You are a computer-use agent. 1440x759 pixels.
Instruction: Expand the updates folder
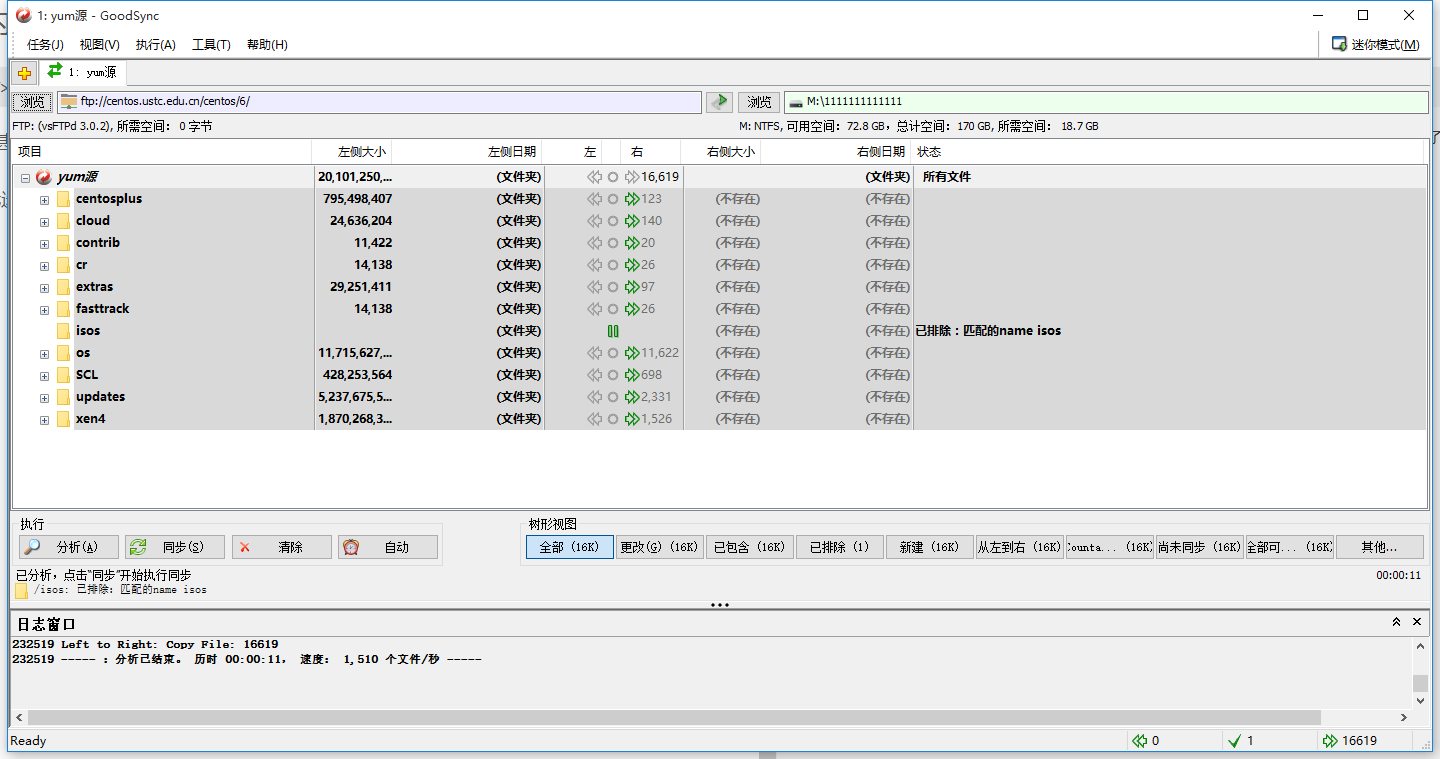coord(44,398)
